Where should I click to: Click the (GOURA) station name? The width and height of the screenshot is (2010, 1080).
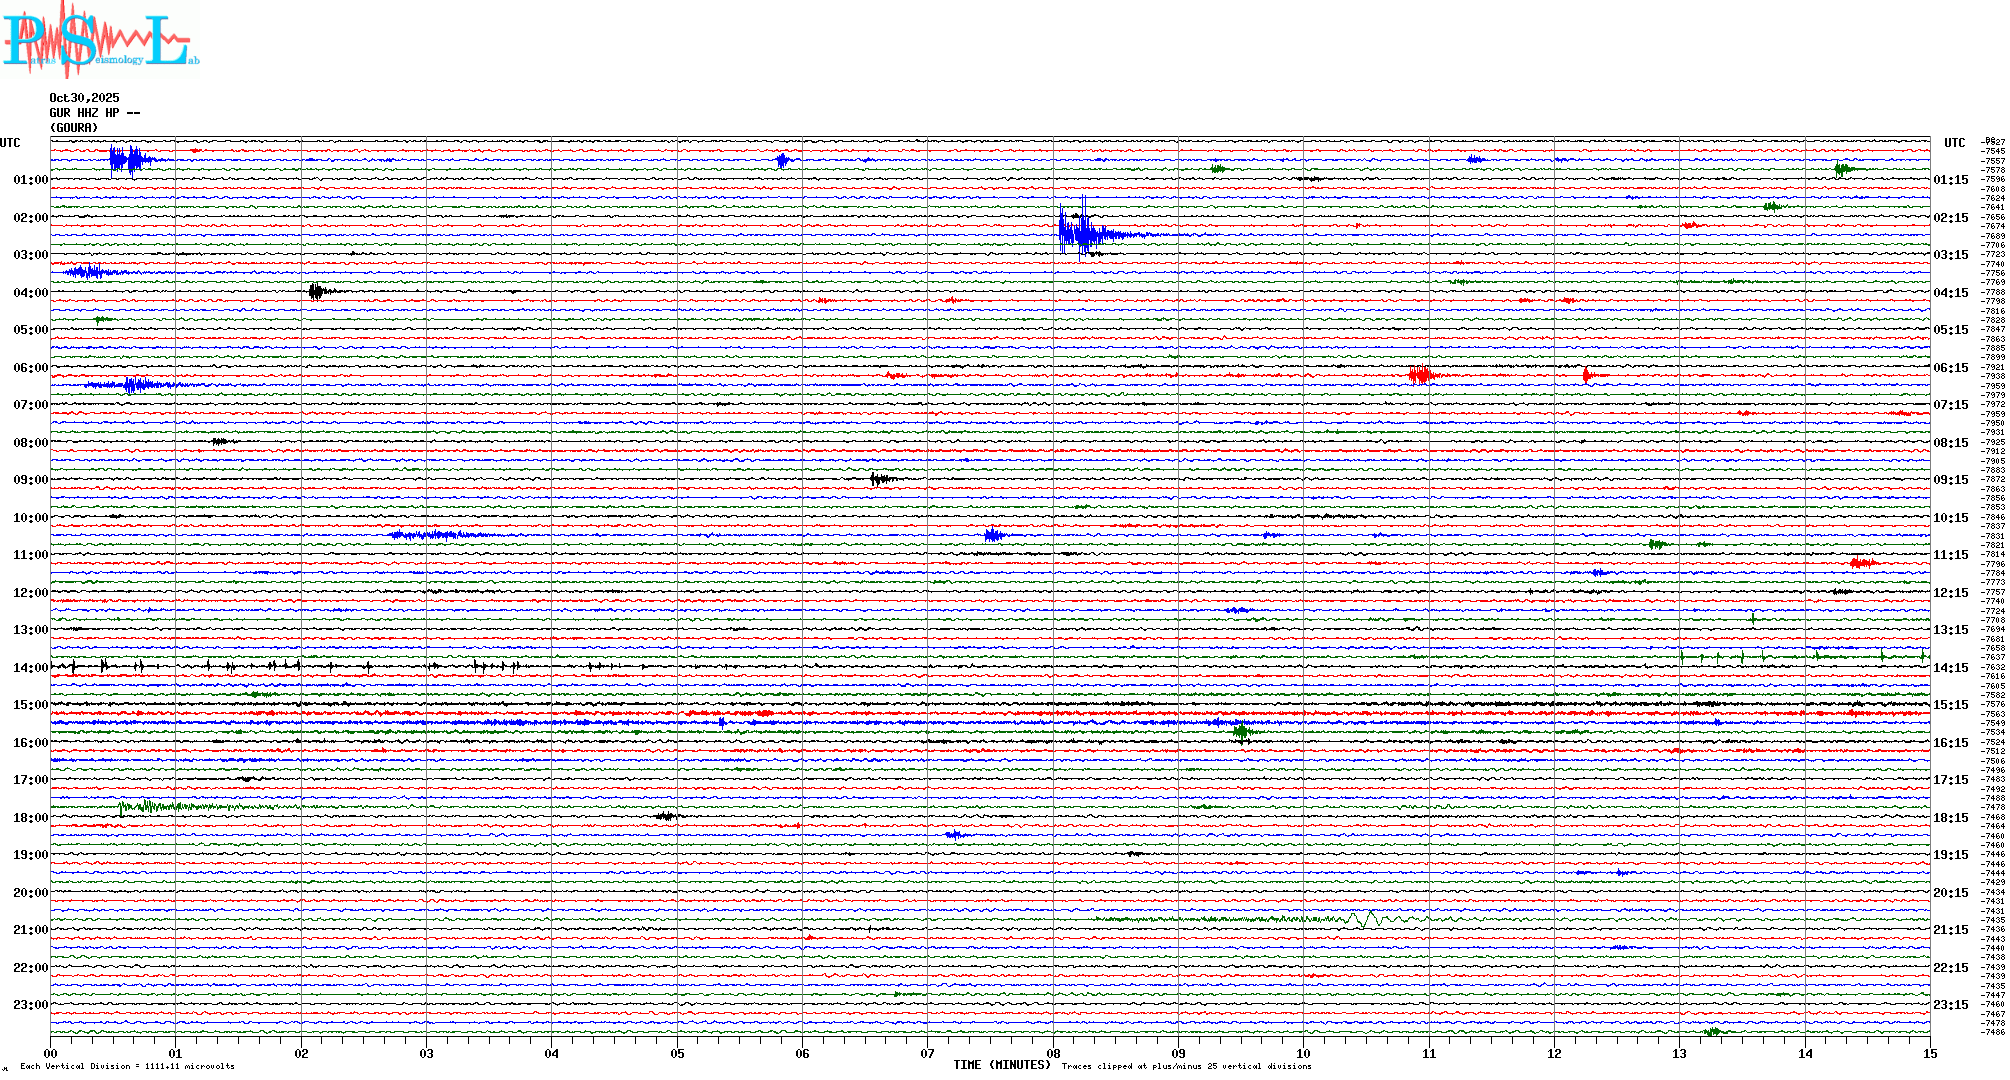tap(74, 128)
